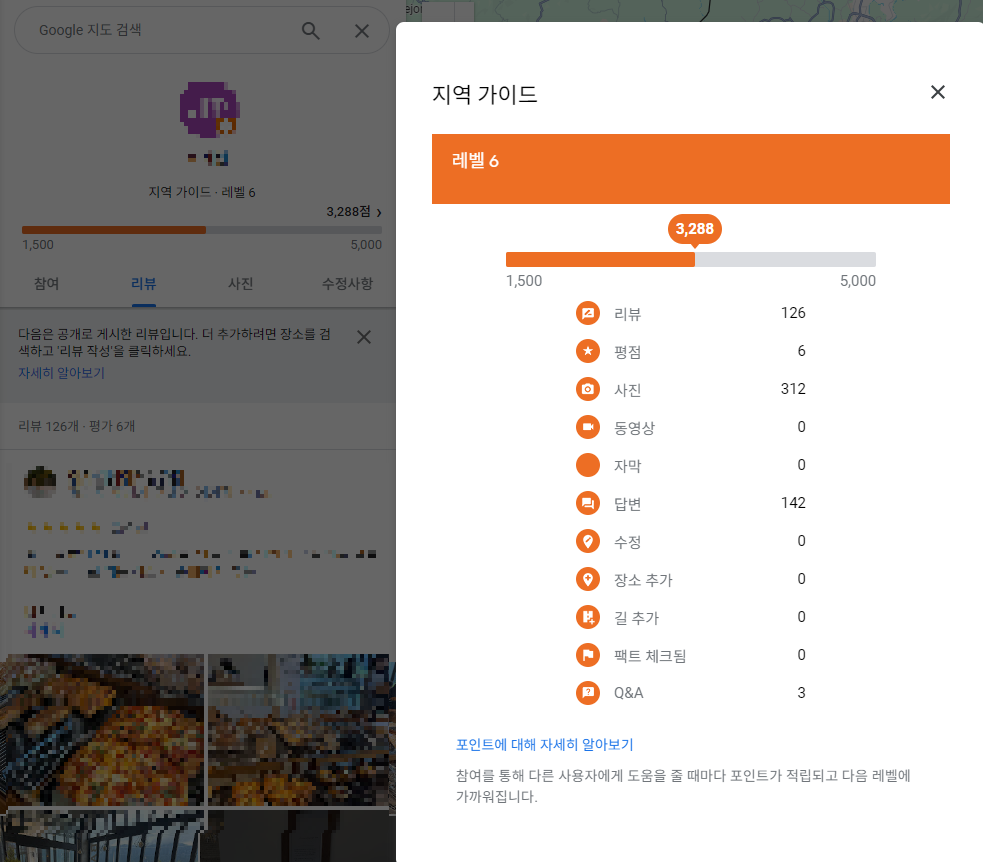The image size is (983, 862).
Task: Click the 레벨 6 orange banner
Action: coord(691,169)
